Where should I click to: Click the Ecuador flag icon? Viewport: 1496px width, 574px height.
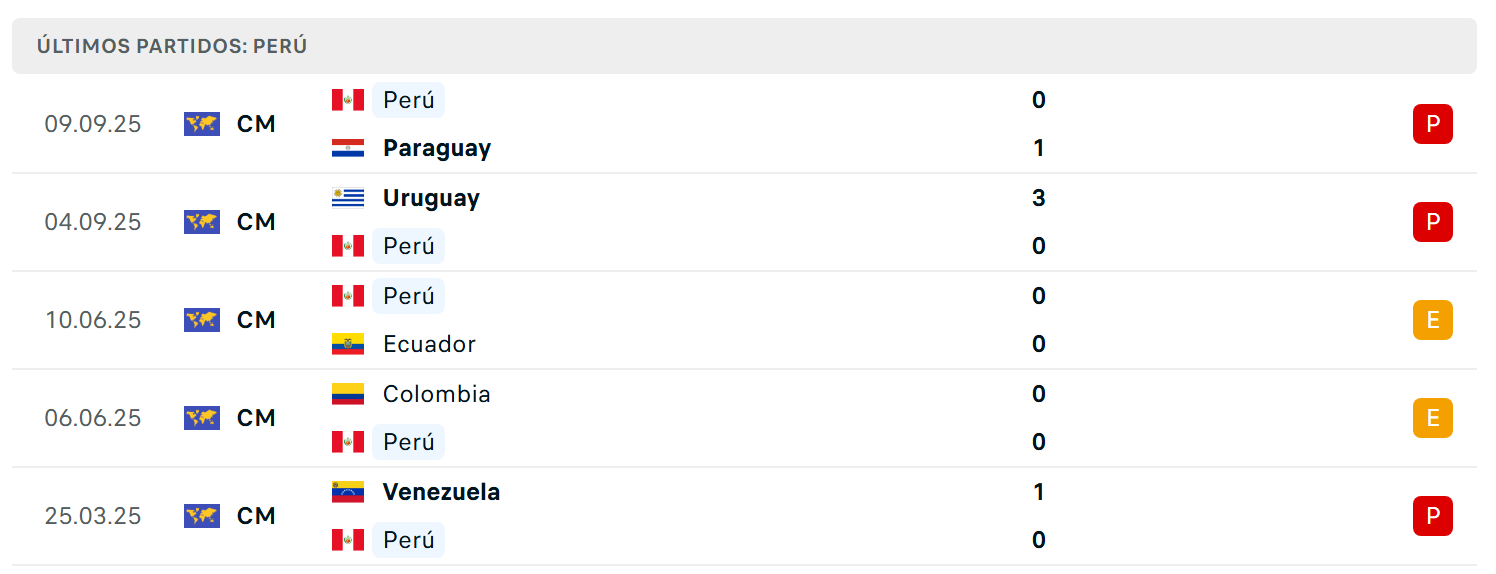click(x=348, y=344)
